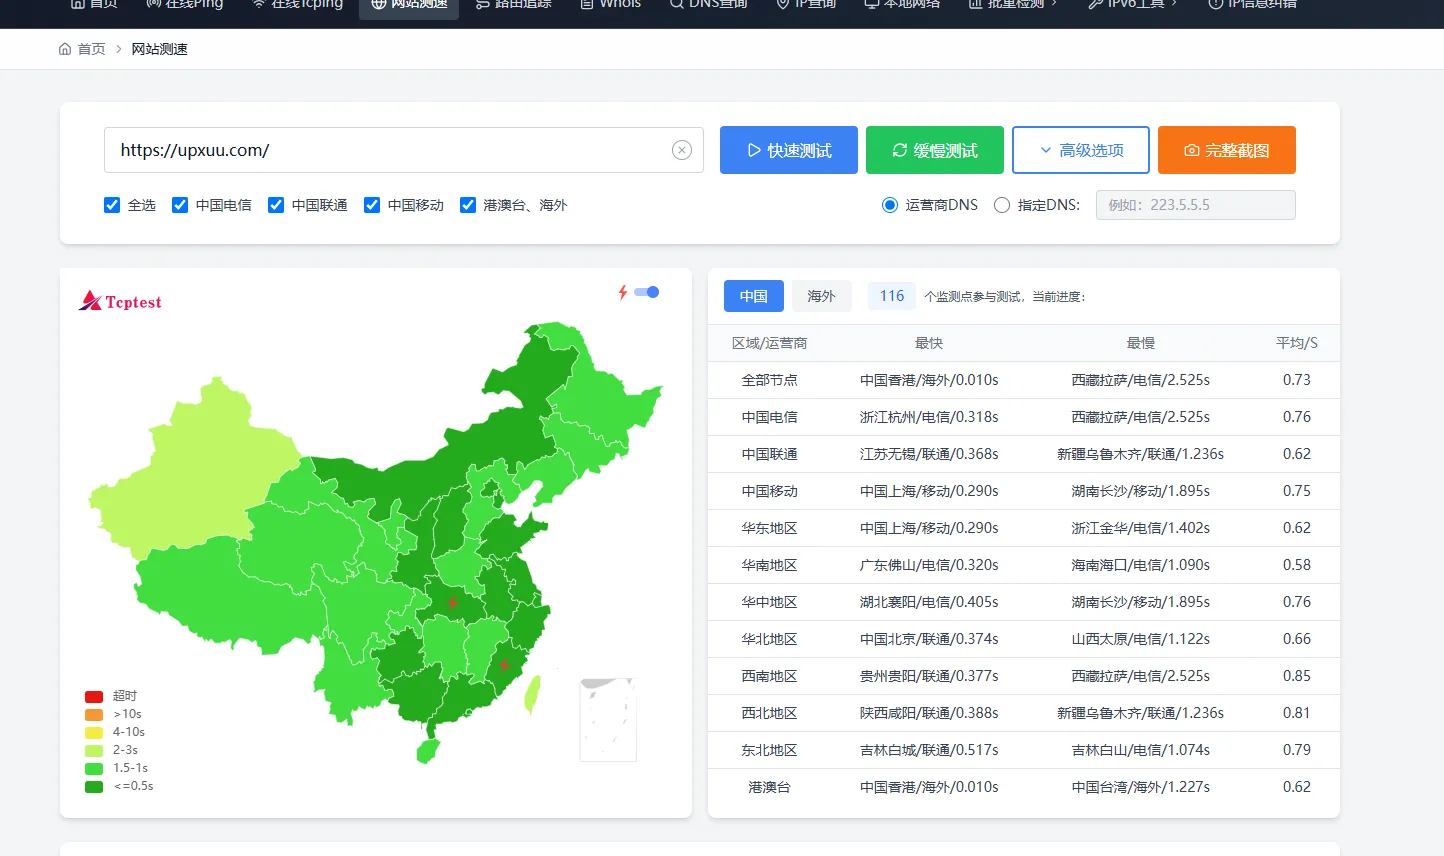The width and height of the screenshot is (1444, 856).
Task: Toggle the 全选 checkbox
Action: pos(112,205)
